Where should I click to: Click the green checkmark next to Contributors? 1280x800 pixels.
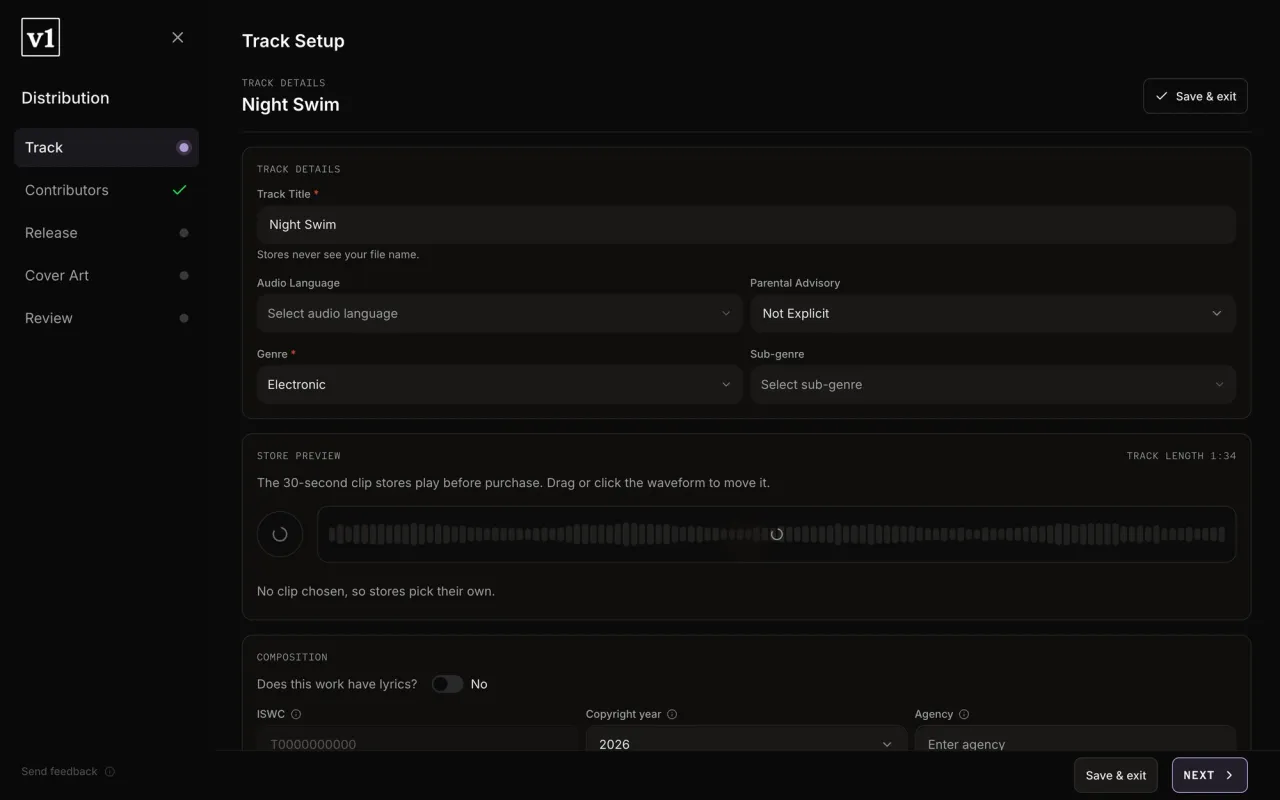coord(180,190)
